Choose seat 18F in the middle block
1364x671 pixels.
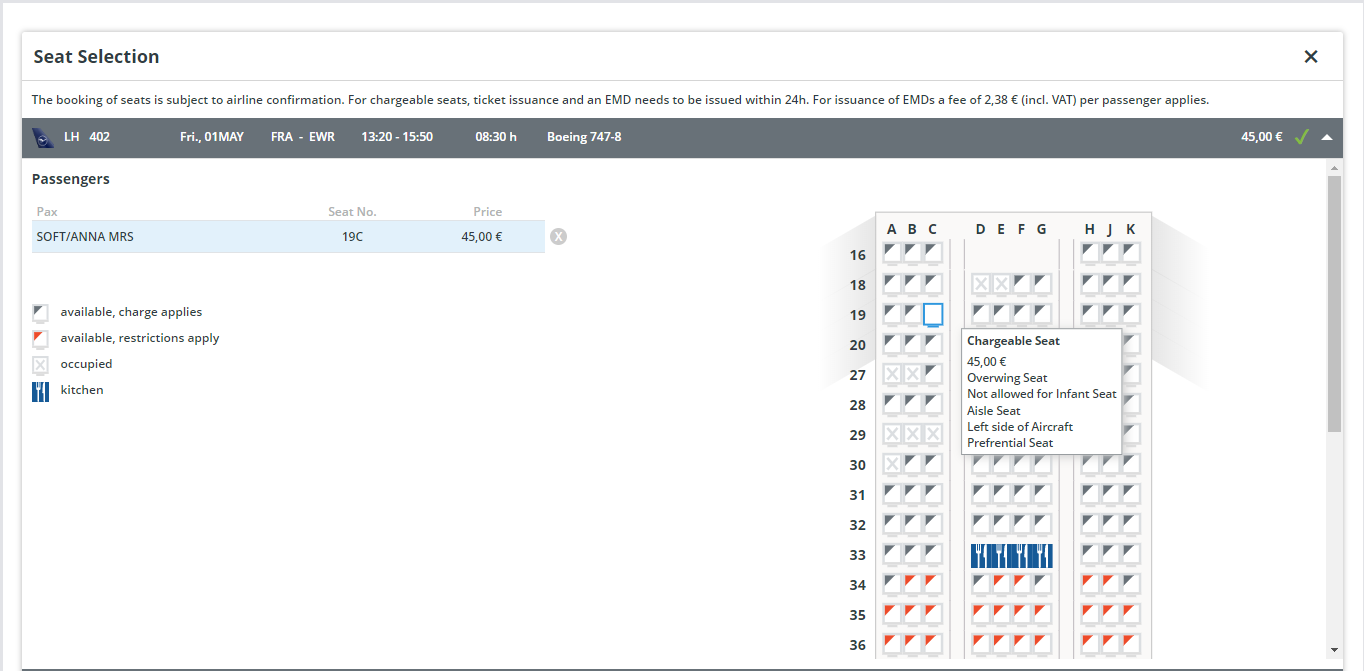click(x=1022, y=284)
